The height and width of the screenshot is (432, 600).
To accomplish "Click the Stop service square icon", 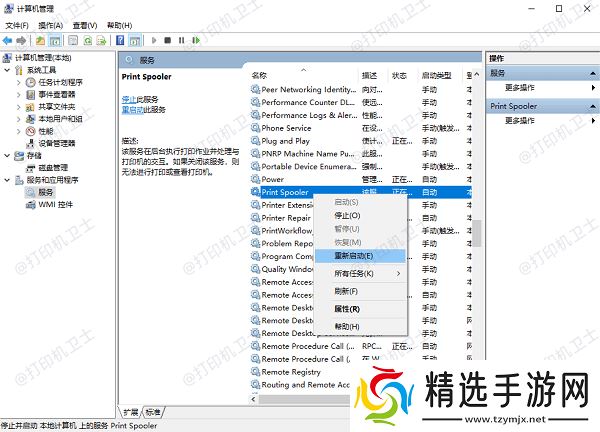I will click(167, 41).
